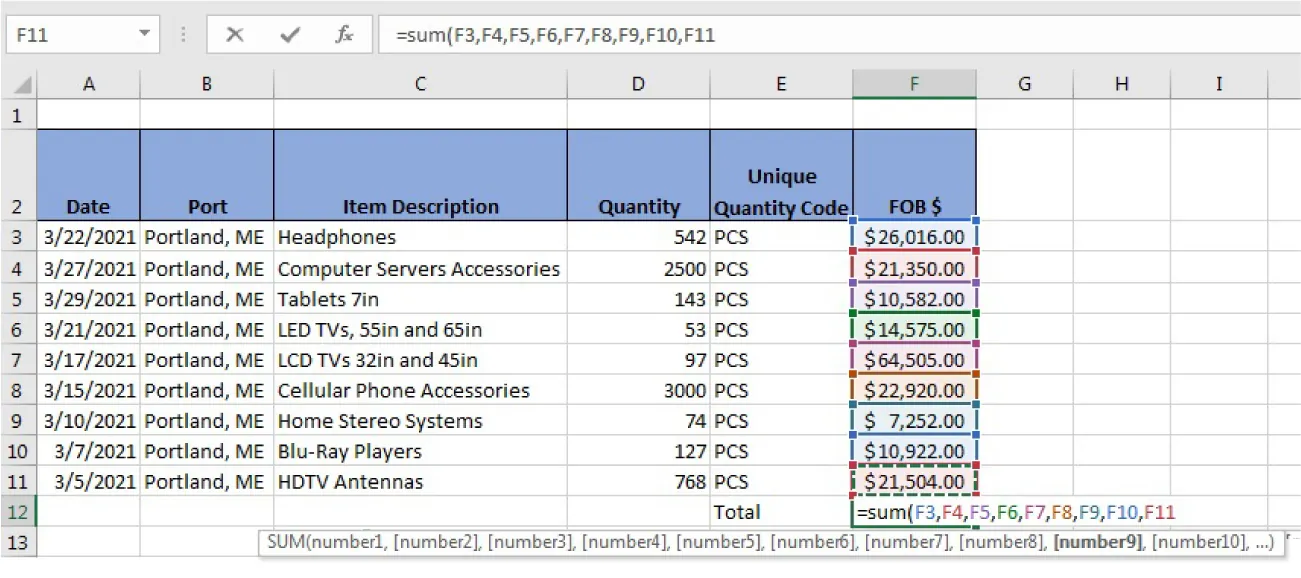Select the Quantity column D header

(638, 83)
